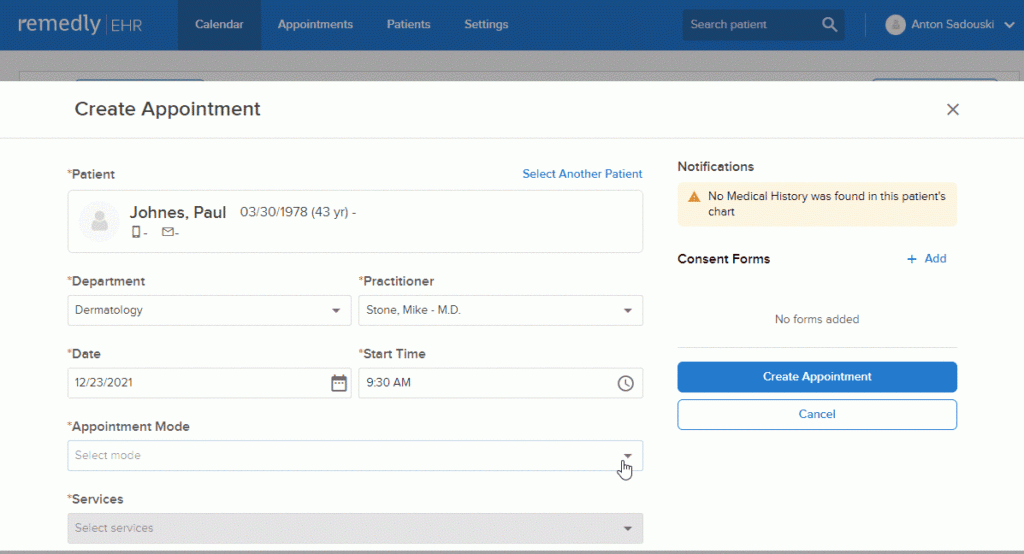Open the Settings menu item

[x=486, y=25]
